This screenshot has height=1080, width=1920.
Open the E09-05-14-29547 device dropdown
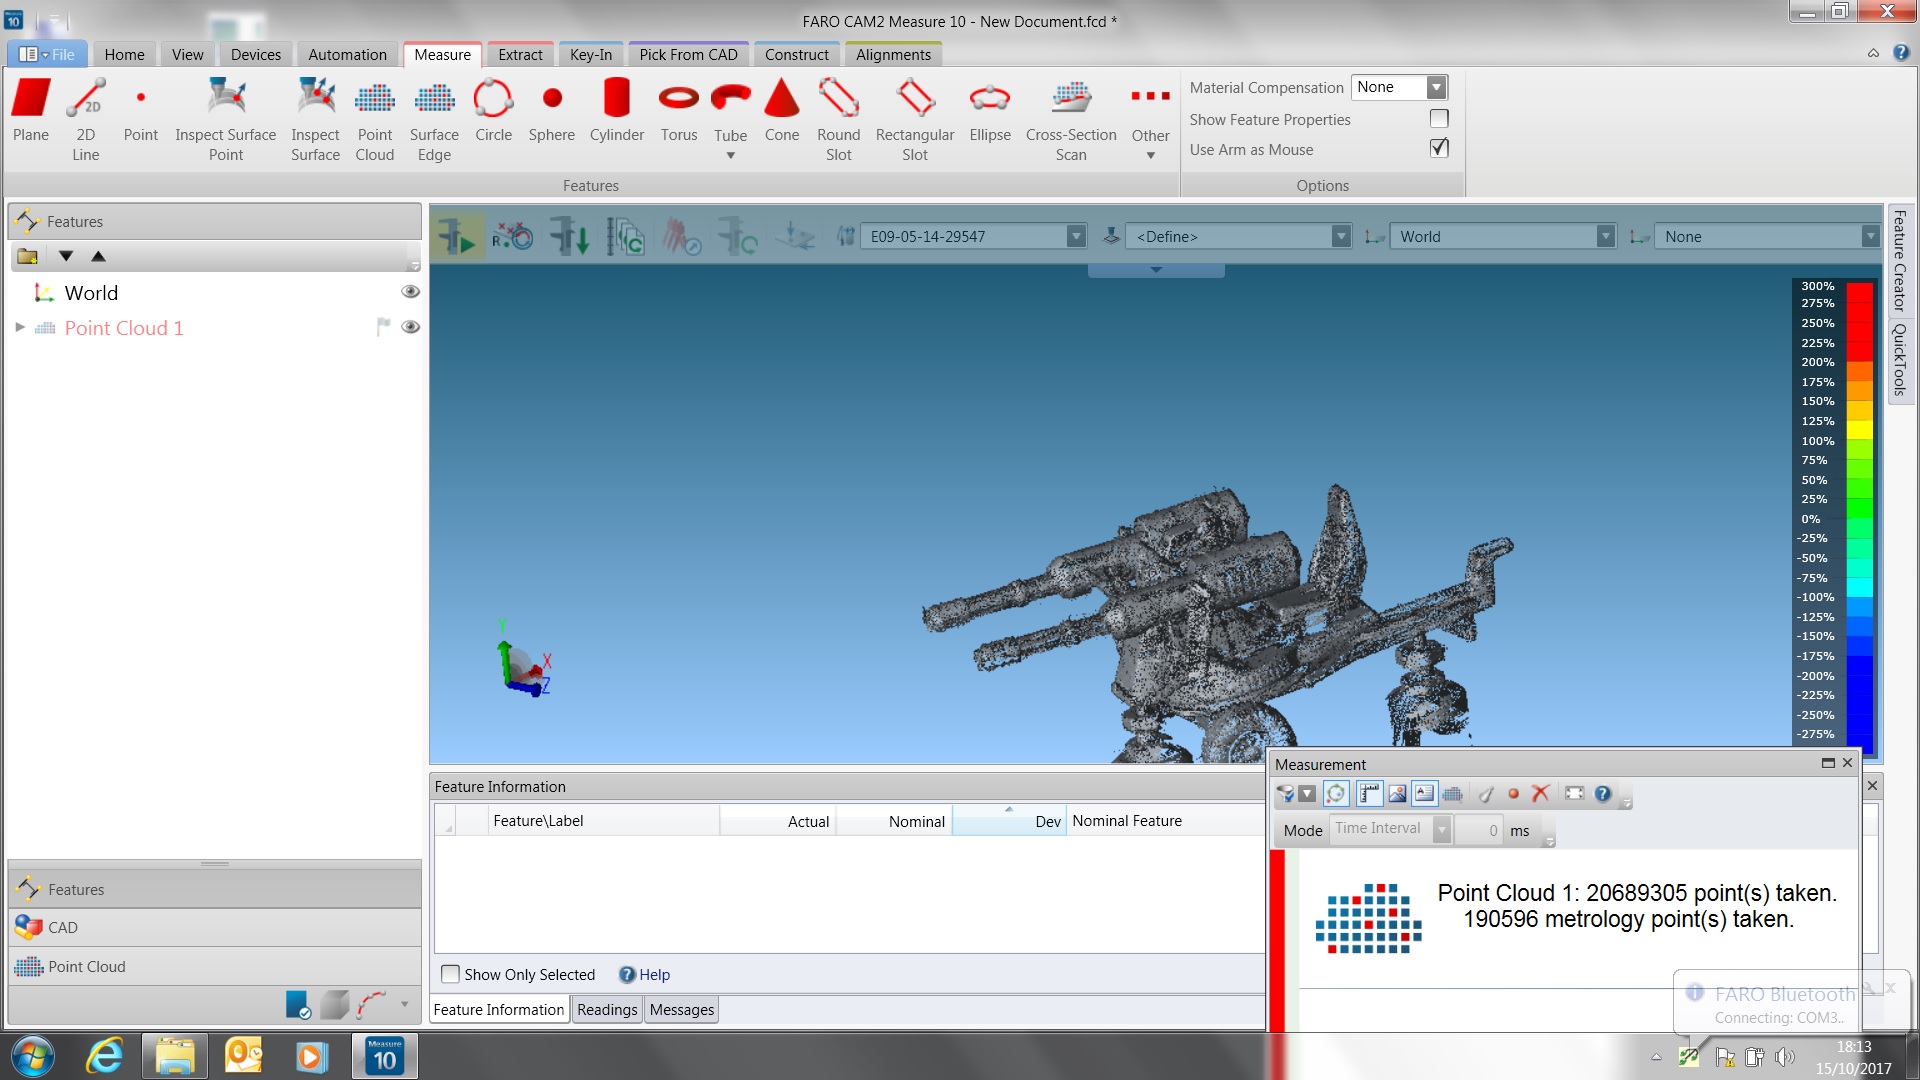[1076, 237]
